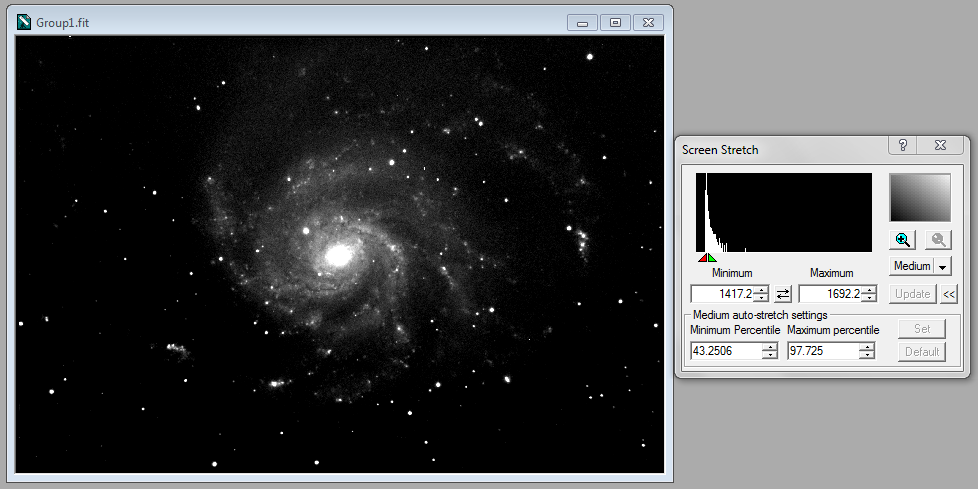Viewport: 978px width, 489px height.
Task: Select the green maximum triangle marker
Action: [x=712, y=258]
